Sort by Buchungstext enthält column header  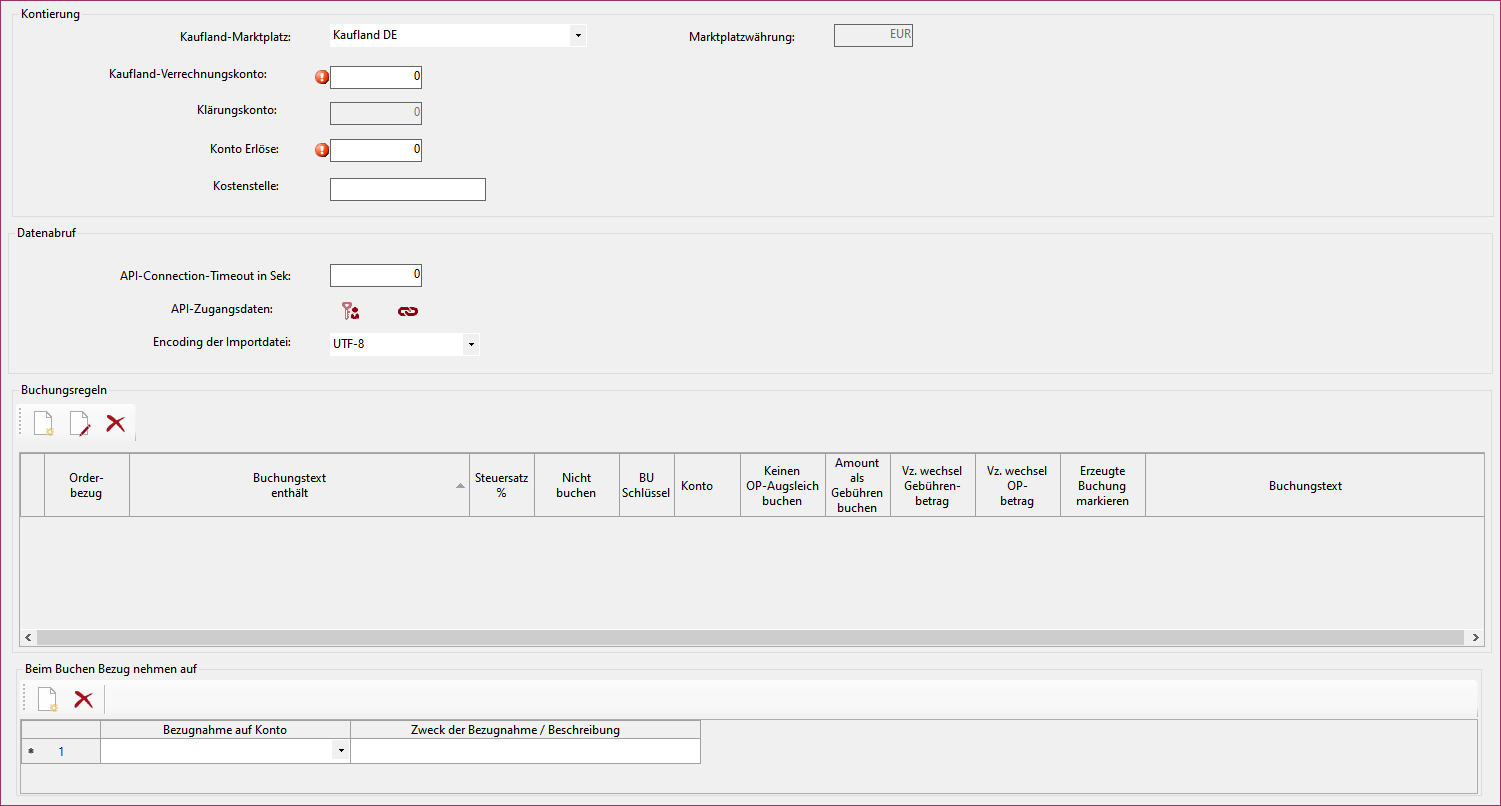tap(289, 485)
